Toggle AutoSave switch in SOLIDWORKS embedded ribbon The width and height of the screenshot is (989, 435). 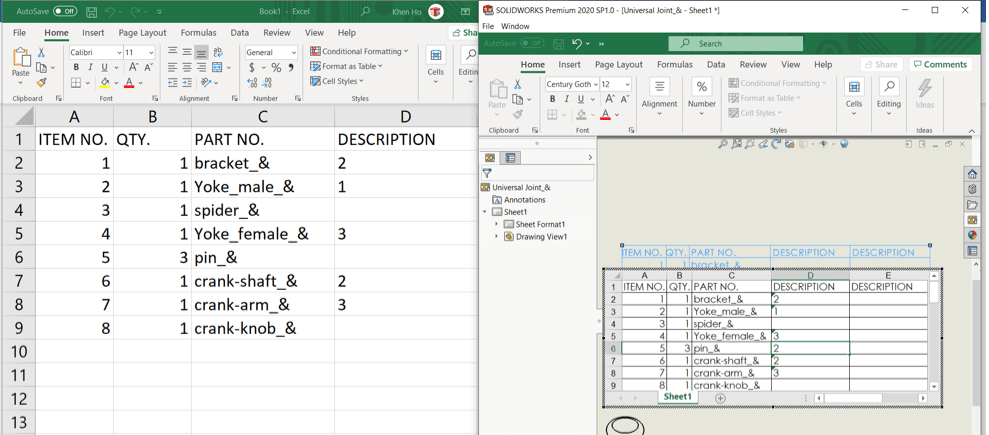[531, 43]
